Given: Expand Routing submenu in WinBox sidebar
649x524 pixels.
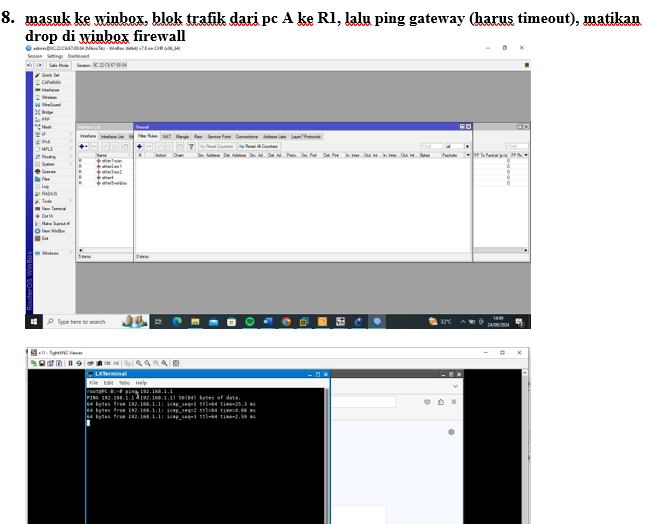Looking at the screenshot, I should (x=54, y=157).
